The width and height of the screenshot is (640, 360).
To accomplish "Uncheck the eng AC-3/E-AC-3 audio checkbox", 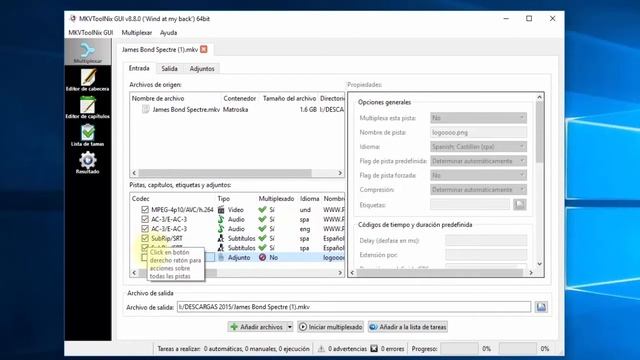I will [144, 229].
